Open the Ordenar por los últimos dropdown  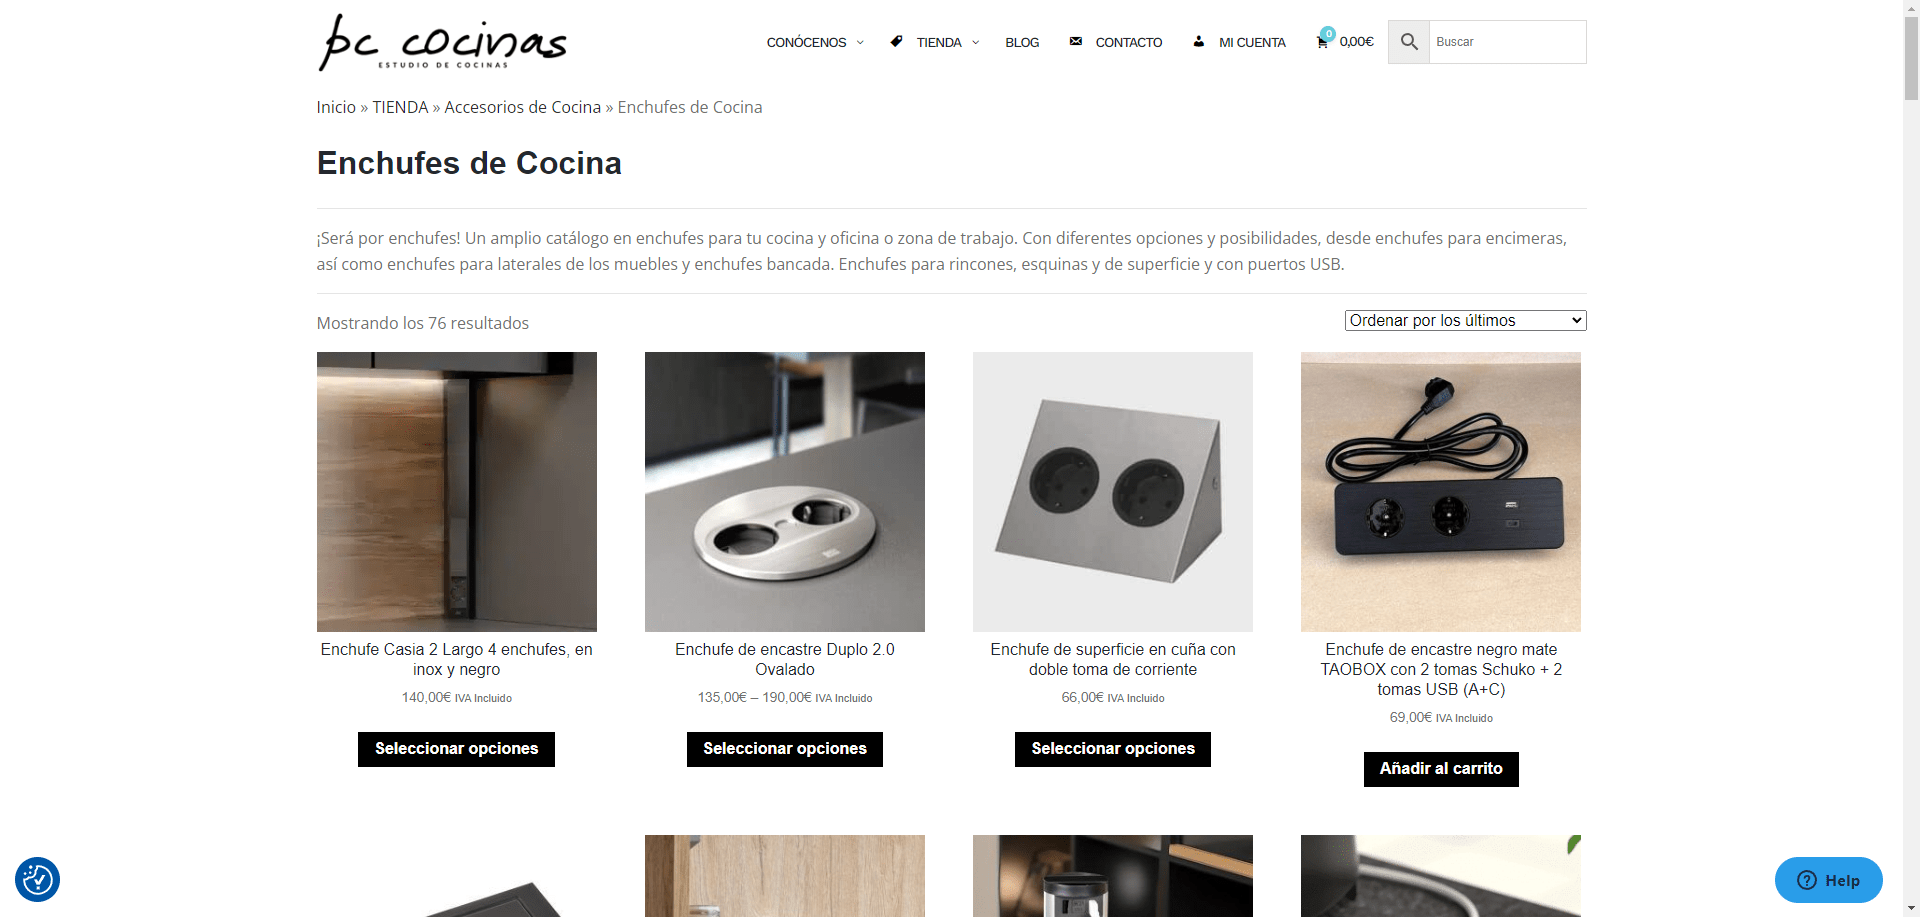tap(1465, 320)
